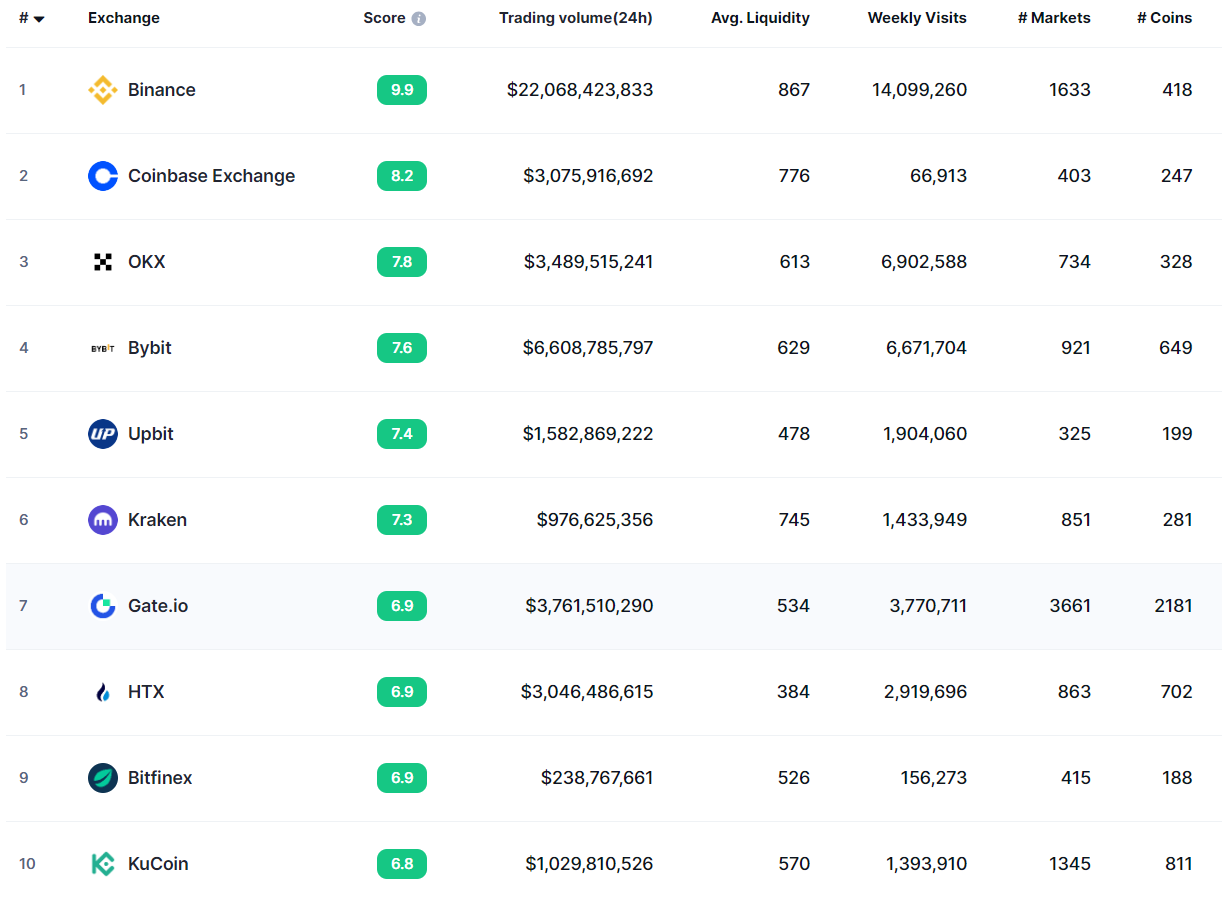The width and height of the screenshot is (1222, 903).
Task: Click Kraken avg. liquidity 745
Action: [794, 520]
